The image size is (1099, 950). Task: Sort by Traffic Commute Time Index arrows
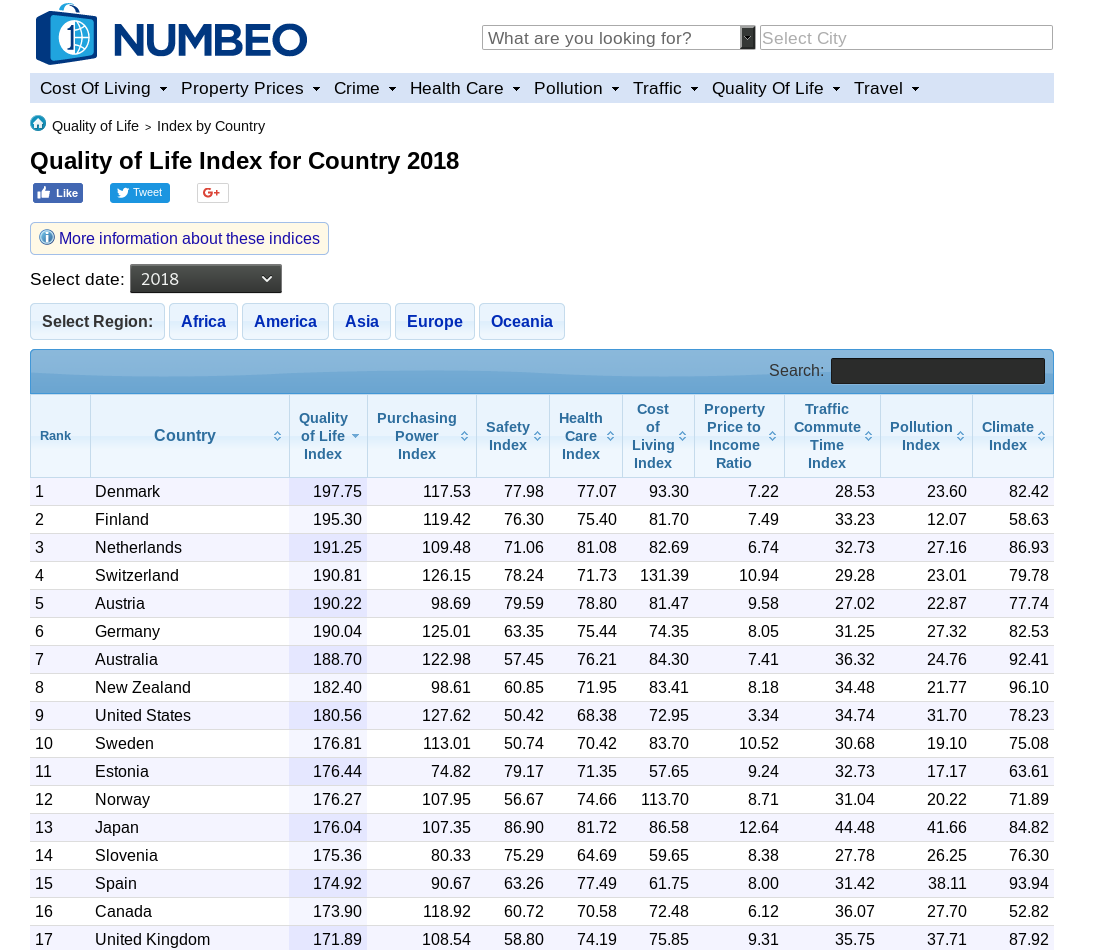point(868,436)
